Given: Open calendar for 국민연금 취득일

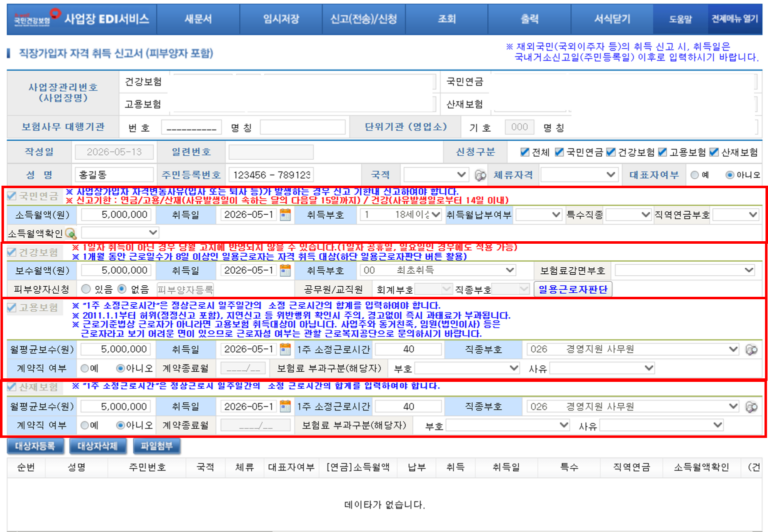Looking at the screenshot, I should pos(285,215).
